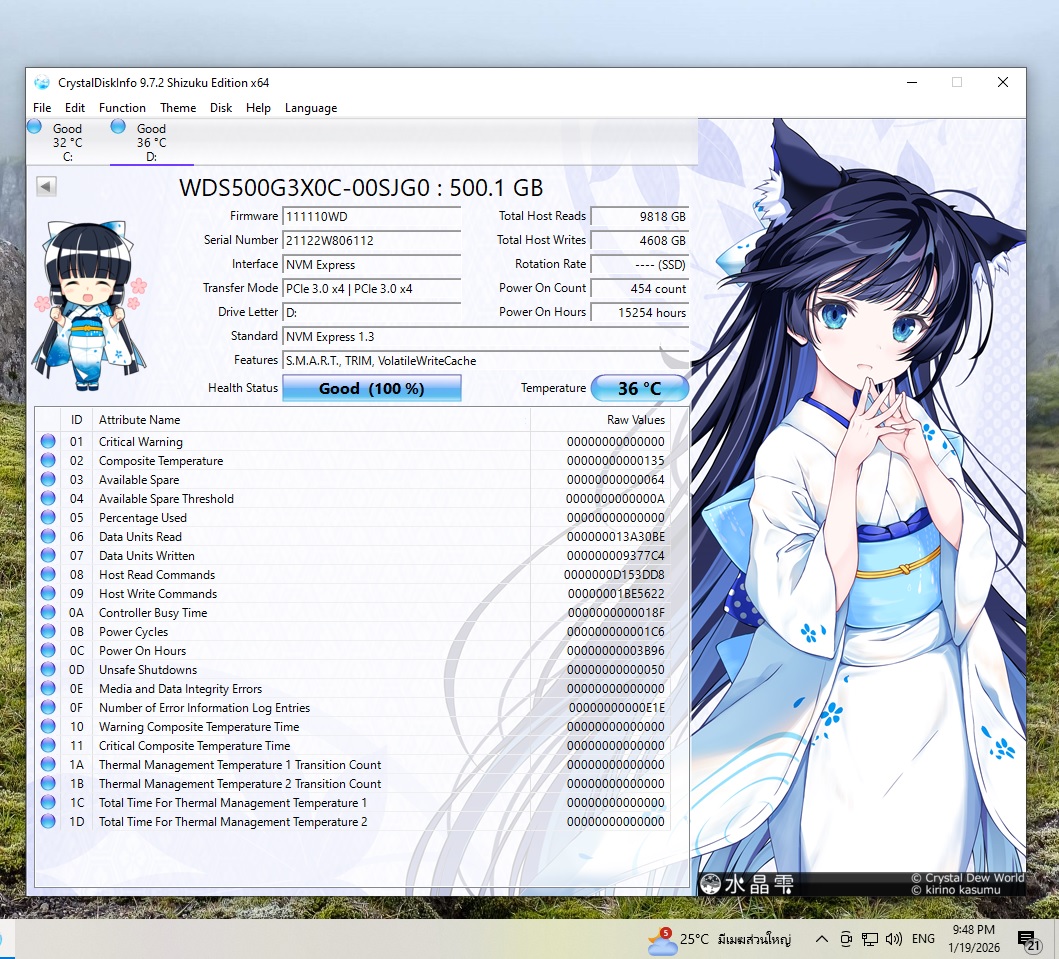This screenshot has height=959, width=1059.
Task: Open the volume speaker icon in tray
Action: (893, 939)
